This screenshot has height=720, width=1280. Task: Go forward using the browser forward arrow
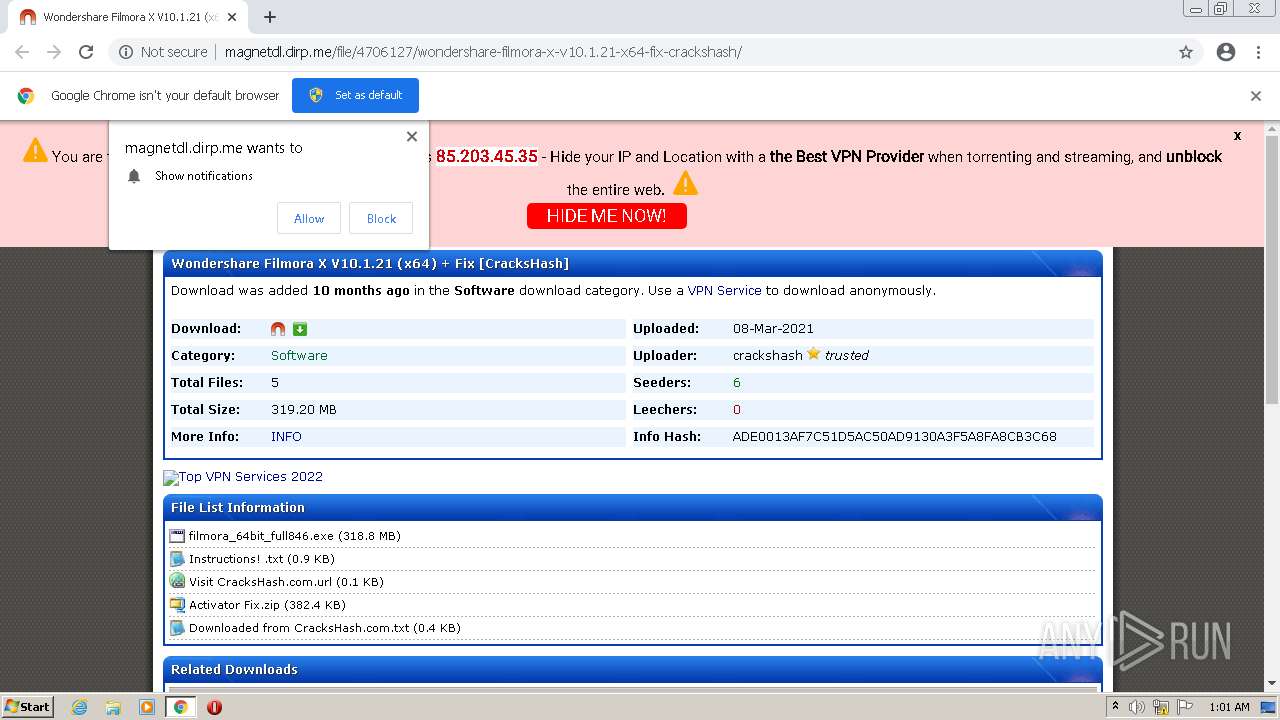coord(54,52)
